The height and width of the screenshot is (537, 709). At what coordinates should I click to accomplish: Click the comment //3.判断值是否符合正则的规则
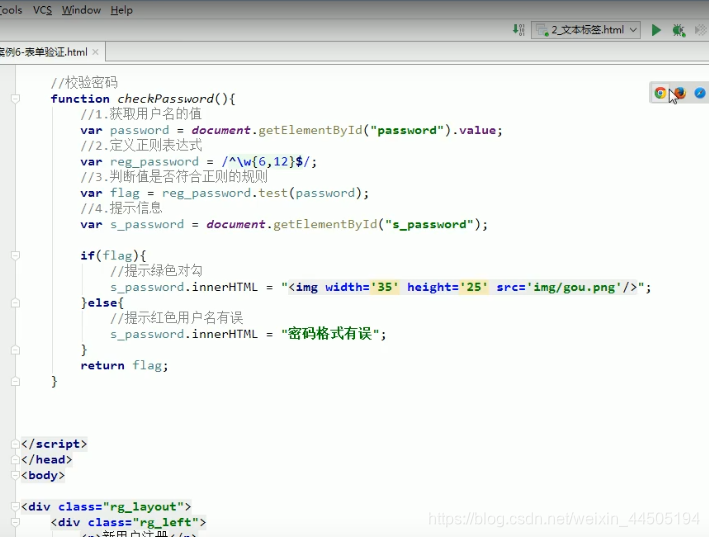(x=174, y=177)
